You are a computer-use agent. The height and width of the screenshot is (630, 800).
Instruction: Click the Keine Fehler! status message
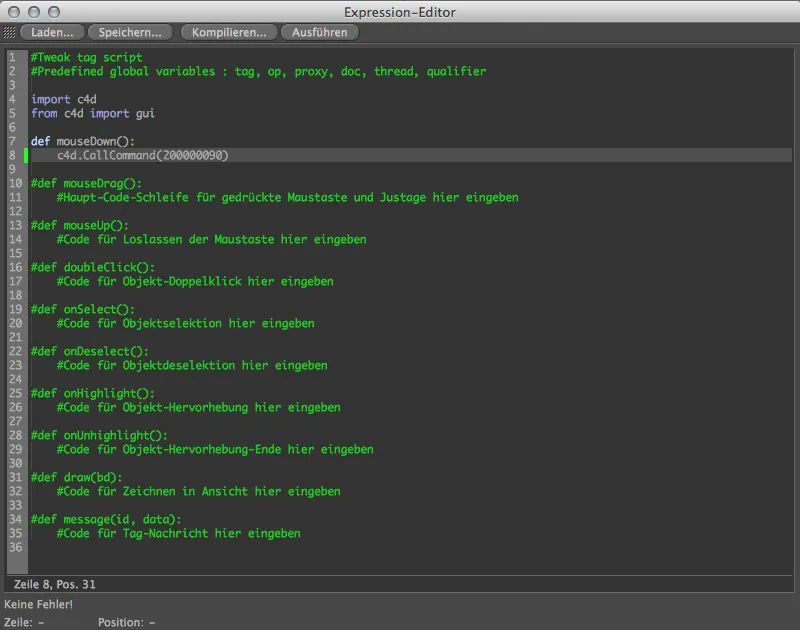tap(38, 604)
